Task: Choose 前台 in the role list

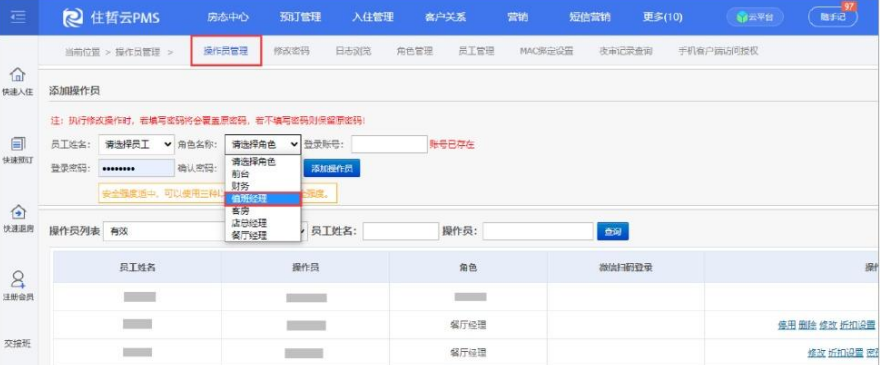Action: pyautogui.click(x=263, y=174)
